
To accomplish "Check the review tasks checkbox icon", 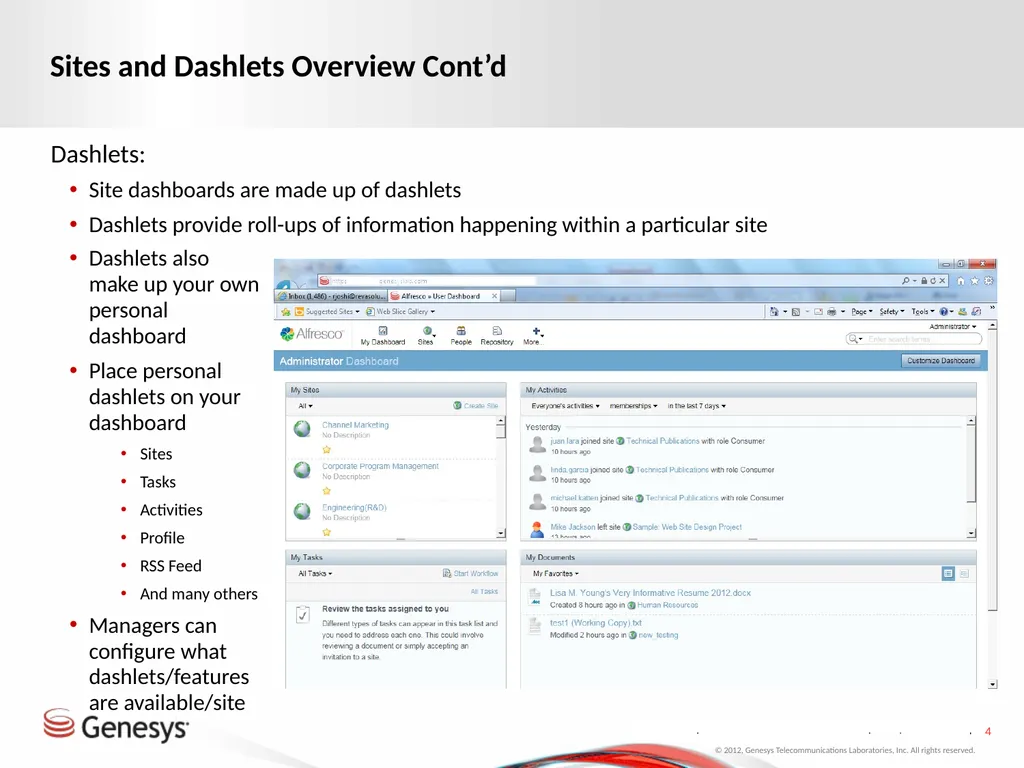I will tap(302, 615).
